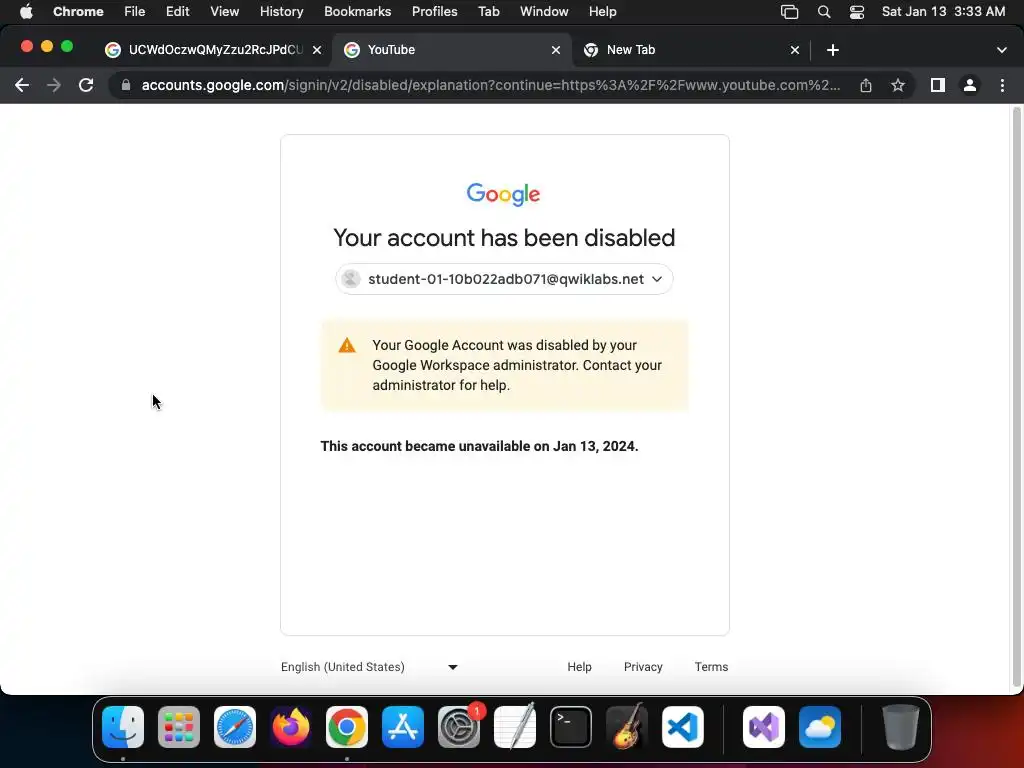
Task: Open Trash from the dock
Action: tap(901, 727)
